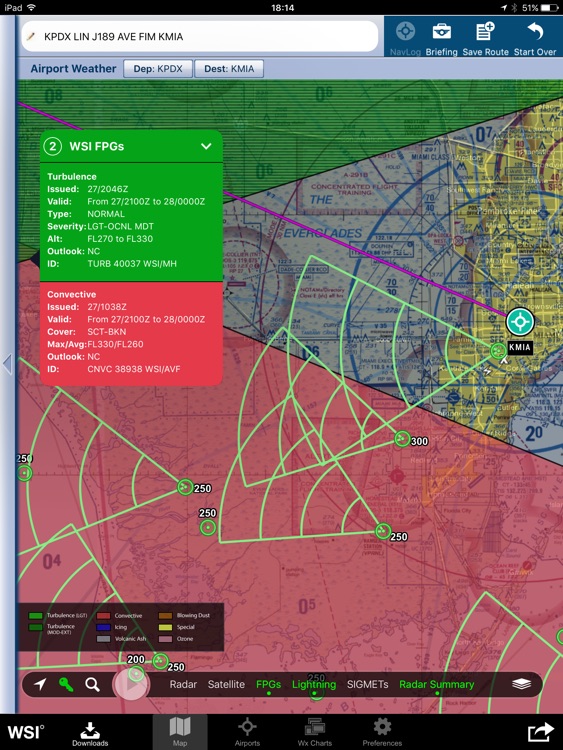This screenshot has height=750, width=563.
Task: Switch to the Map tab
Action: 180,732
